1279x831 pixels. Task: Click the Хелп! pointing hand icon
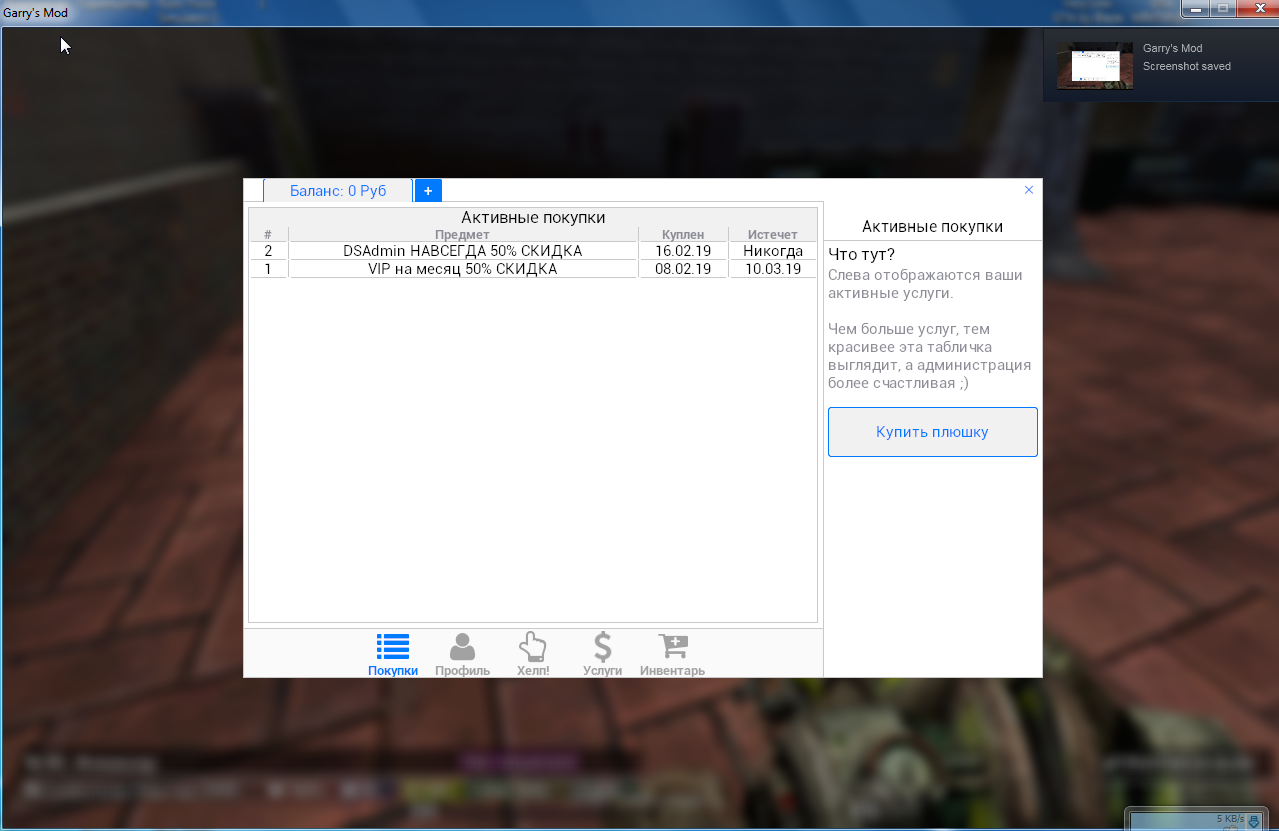pos(532,647)
